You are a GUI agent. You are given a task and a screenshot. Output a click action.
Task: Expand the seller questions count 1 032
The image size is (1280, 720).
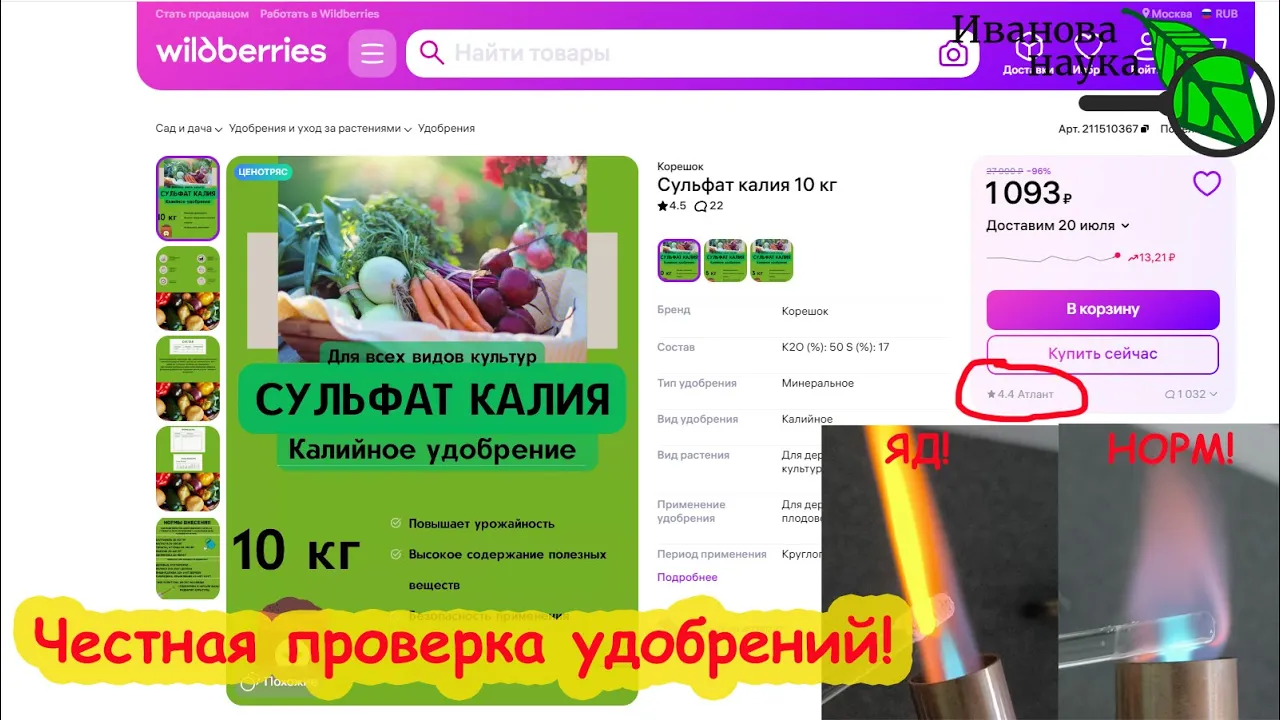point(1191,394)
